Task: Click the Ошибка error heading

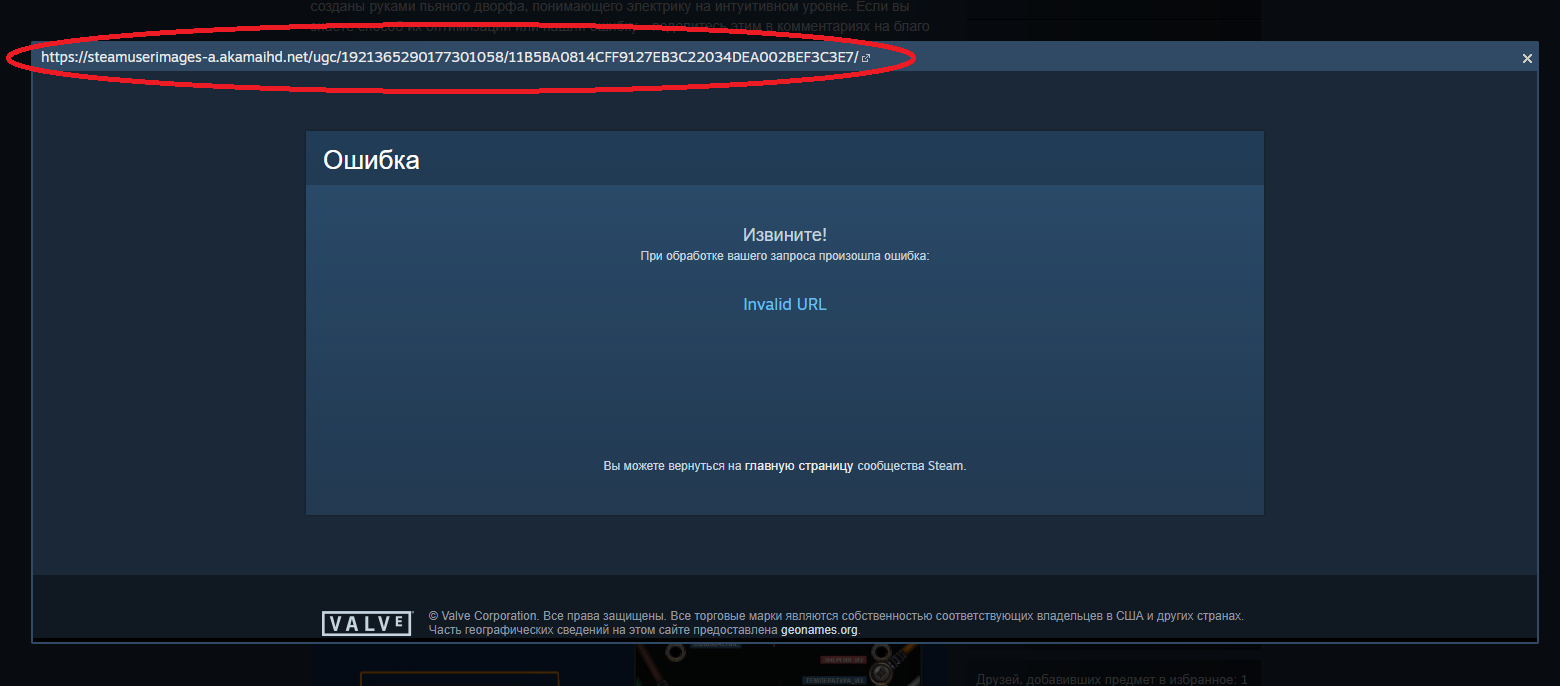Action: tap(371, 160)
